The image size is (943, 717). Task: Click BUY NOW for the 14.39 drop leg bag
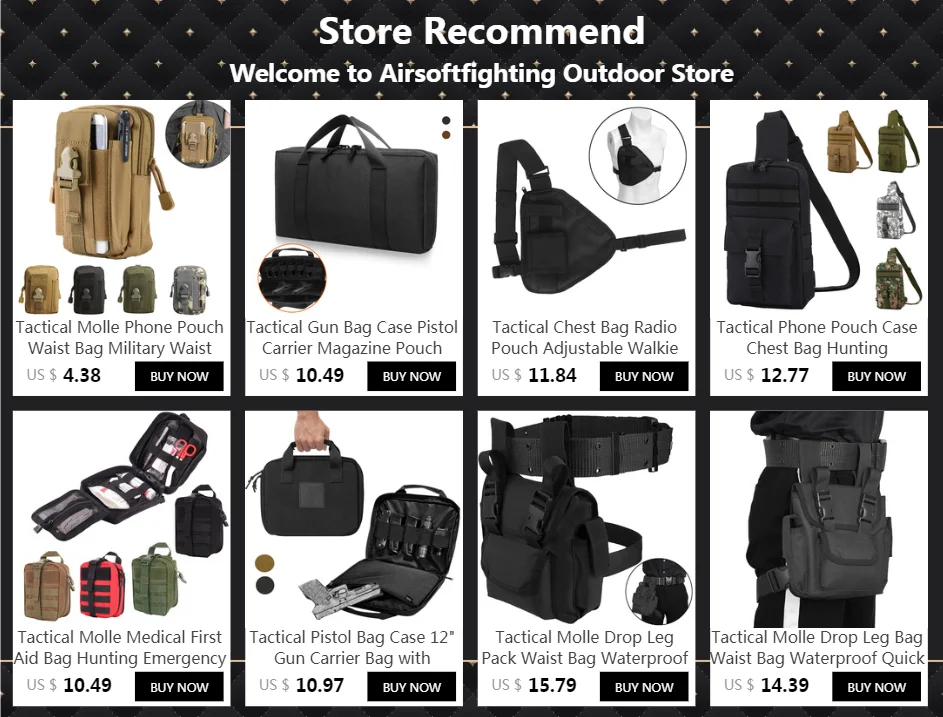(876, 687)
